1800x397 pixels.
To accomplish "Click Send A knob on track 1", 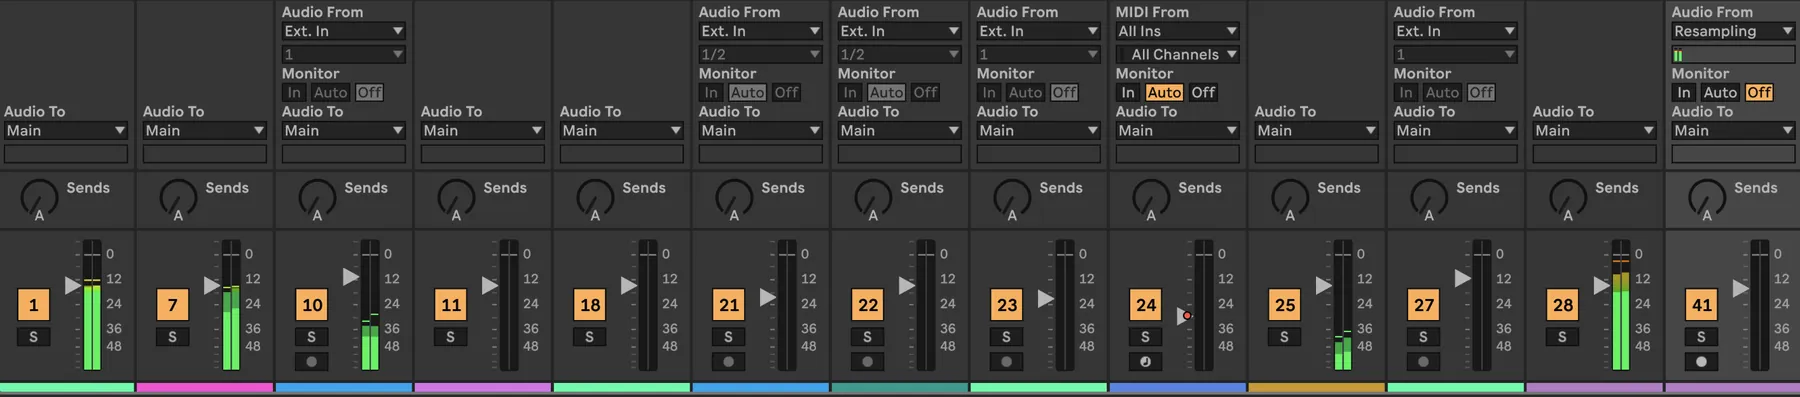I will (x=39, y=198).
